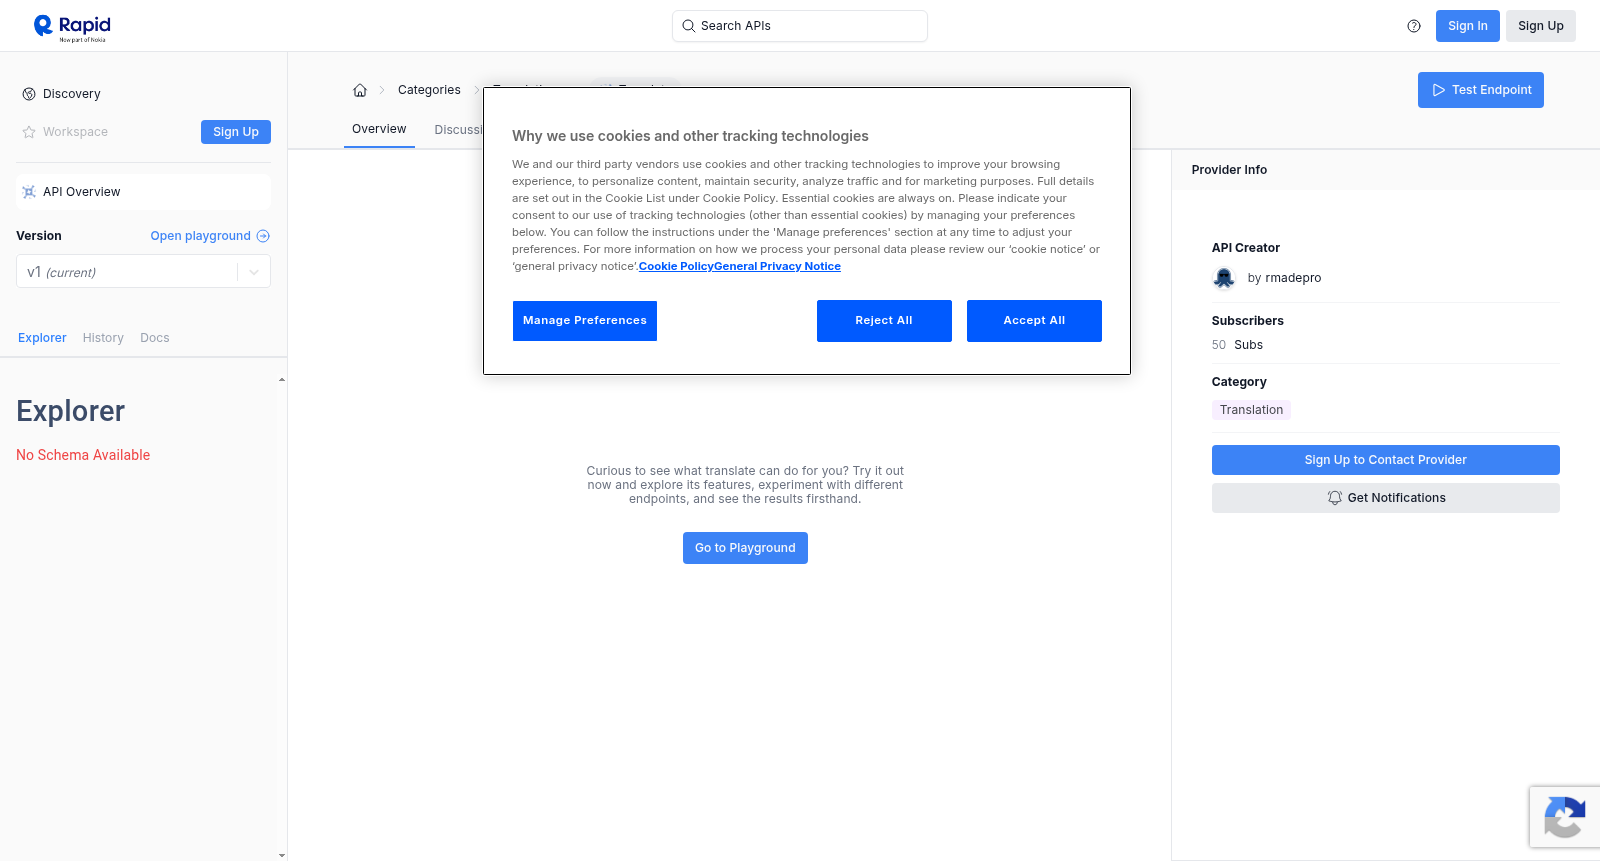Click the API Overview icon
The width and height of the screenshot is (1600, 861).
pyautogui.click(x=29, y=192)
